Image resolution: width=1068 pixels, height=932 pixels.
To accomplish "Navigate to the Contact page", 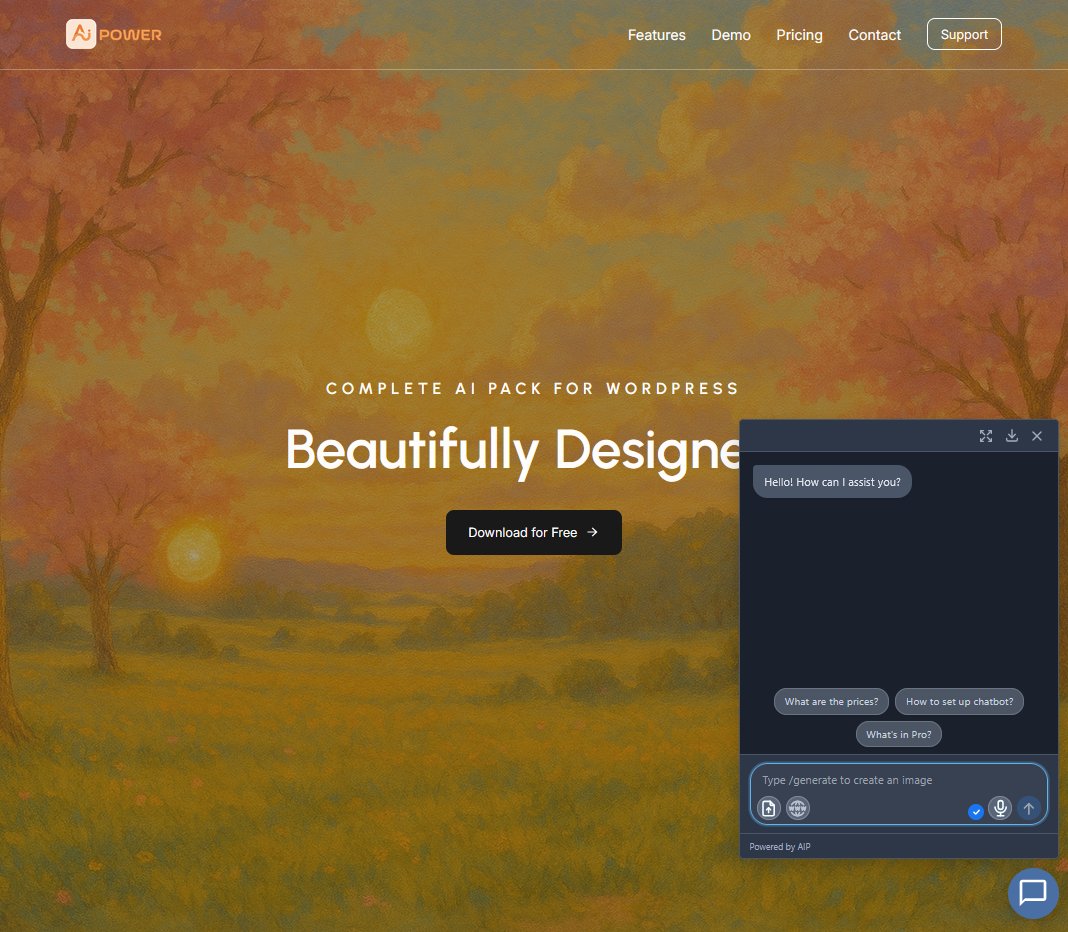I will pyautogui.click(x=874, y=35).
